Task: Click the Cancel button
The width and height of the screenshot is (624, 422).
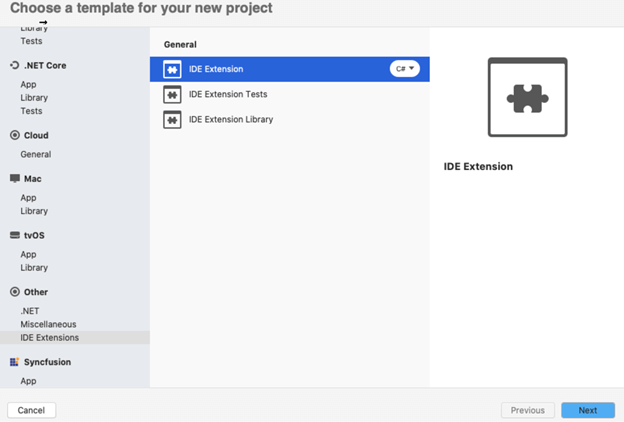Action: pyautogui.click(x=31, y=410)
